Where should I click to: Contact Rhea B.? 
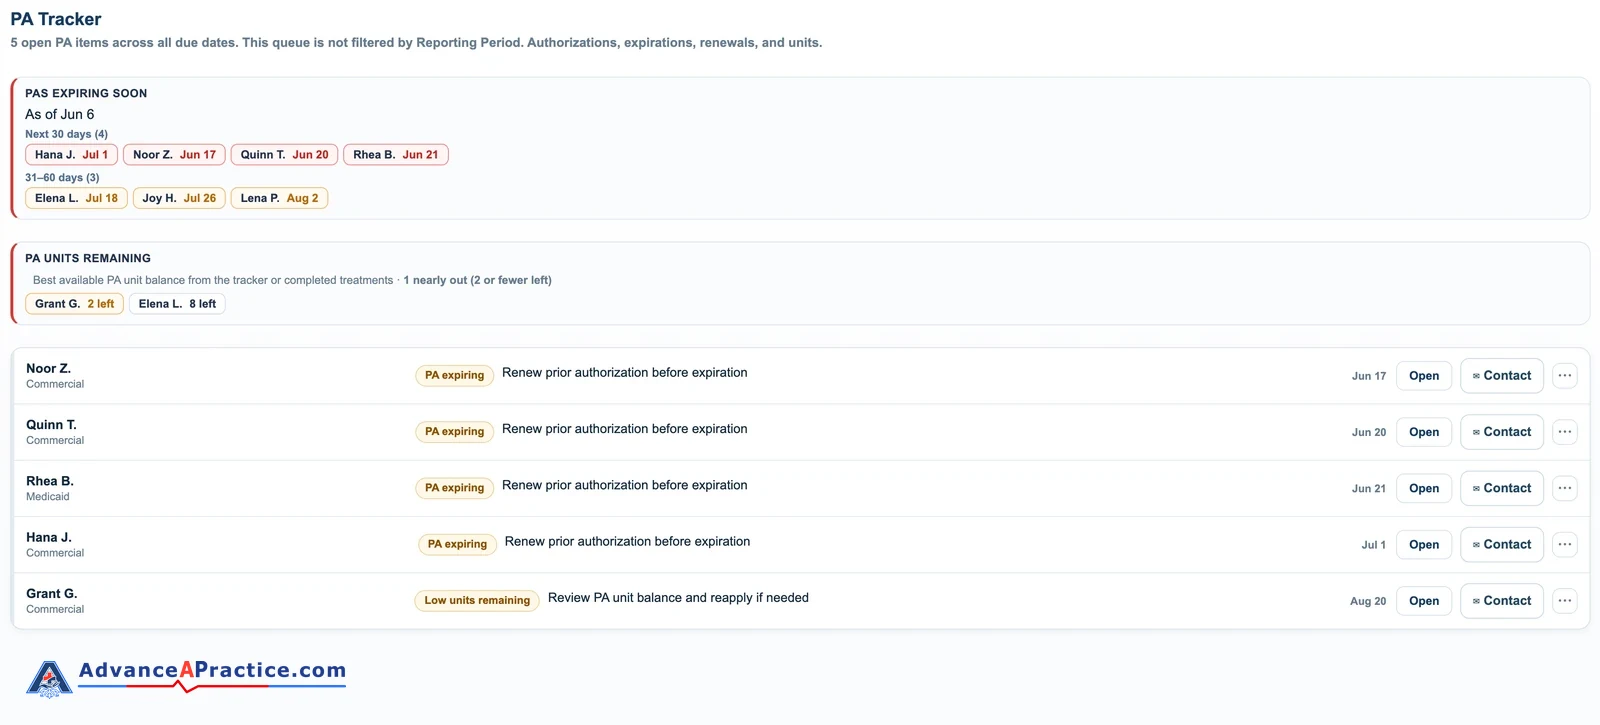click(1502, 488)
